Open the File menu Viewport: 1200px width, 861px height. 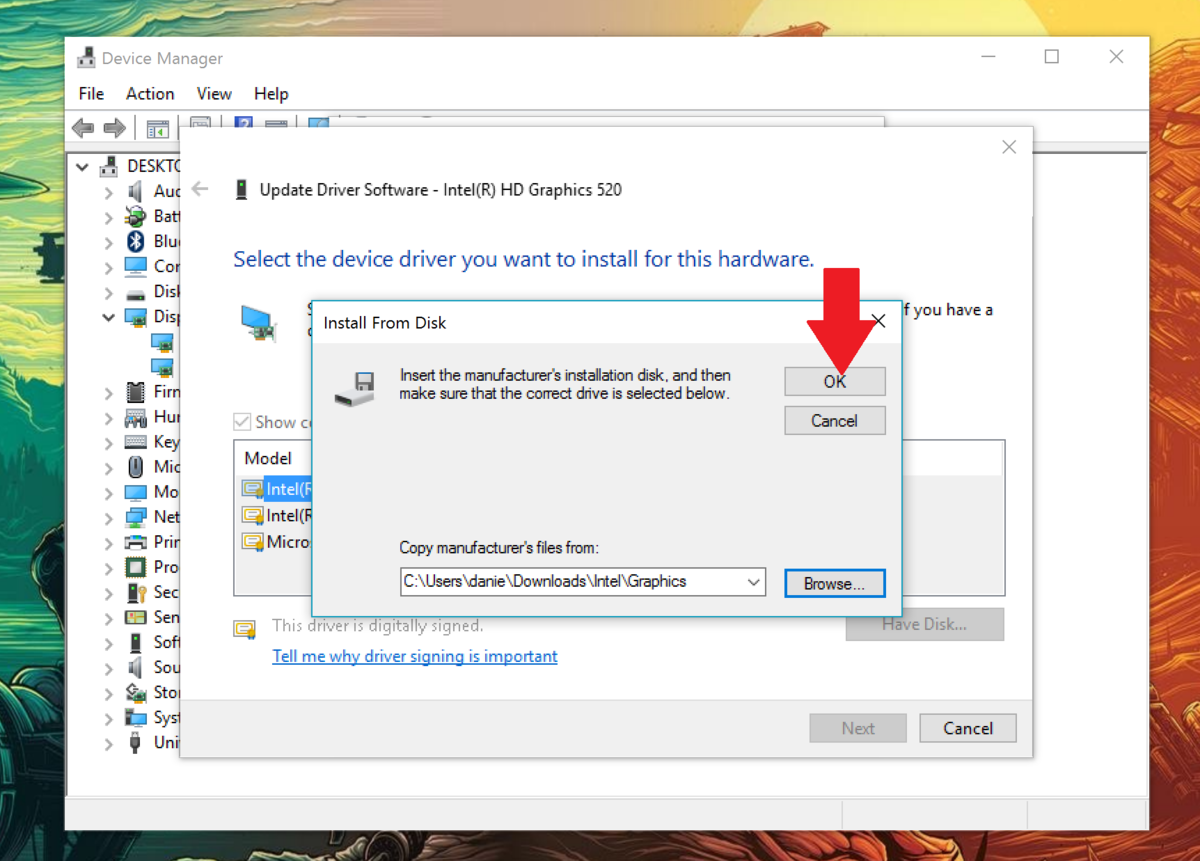pos(91,94)
